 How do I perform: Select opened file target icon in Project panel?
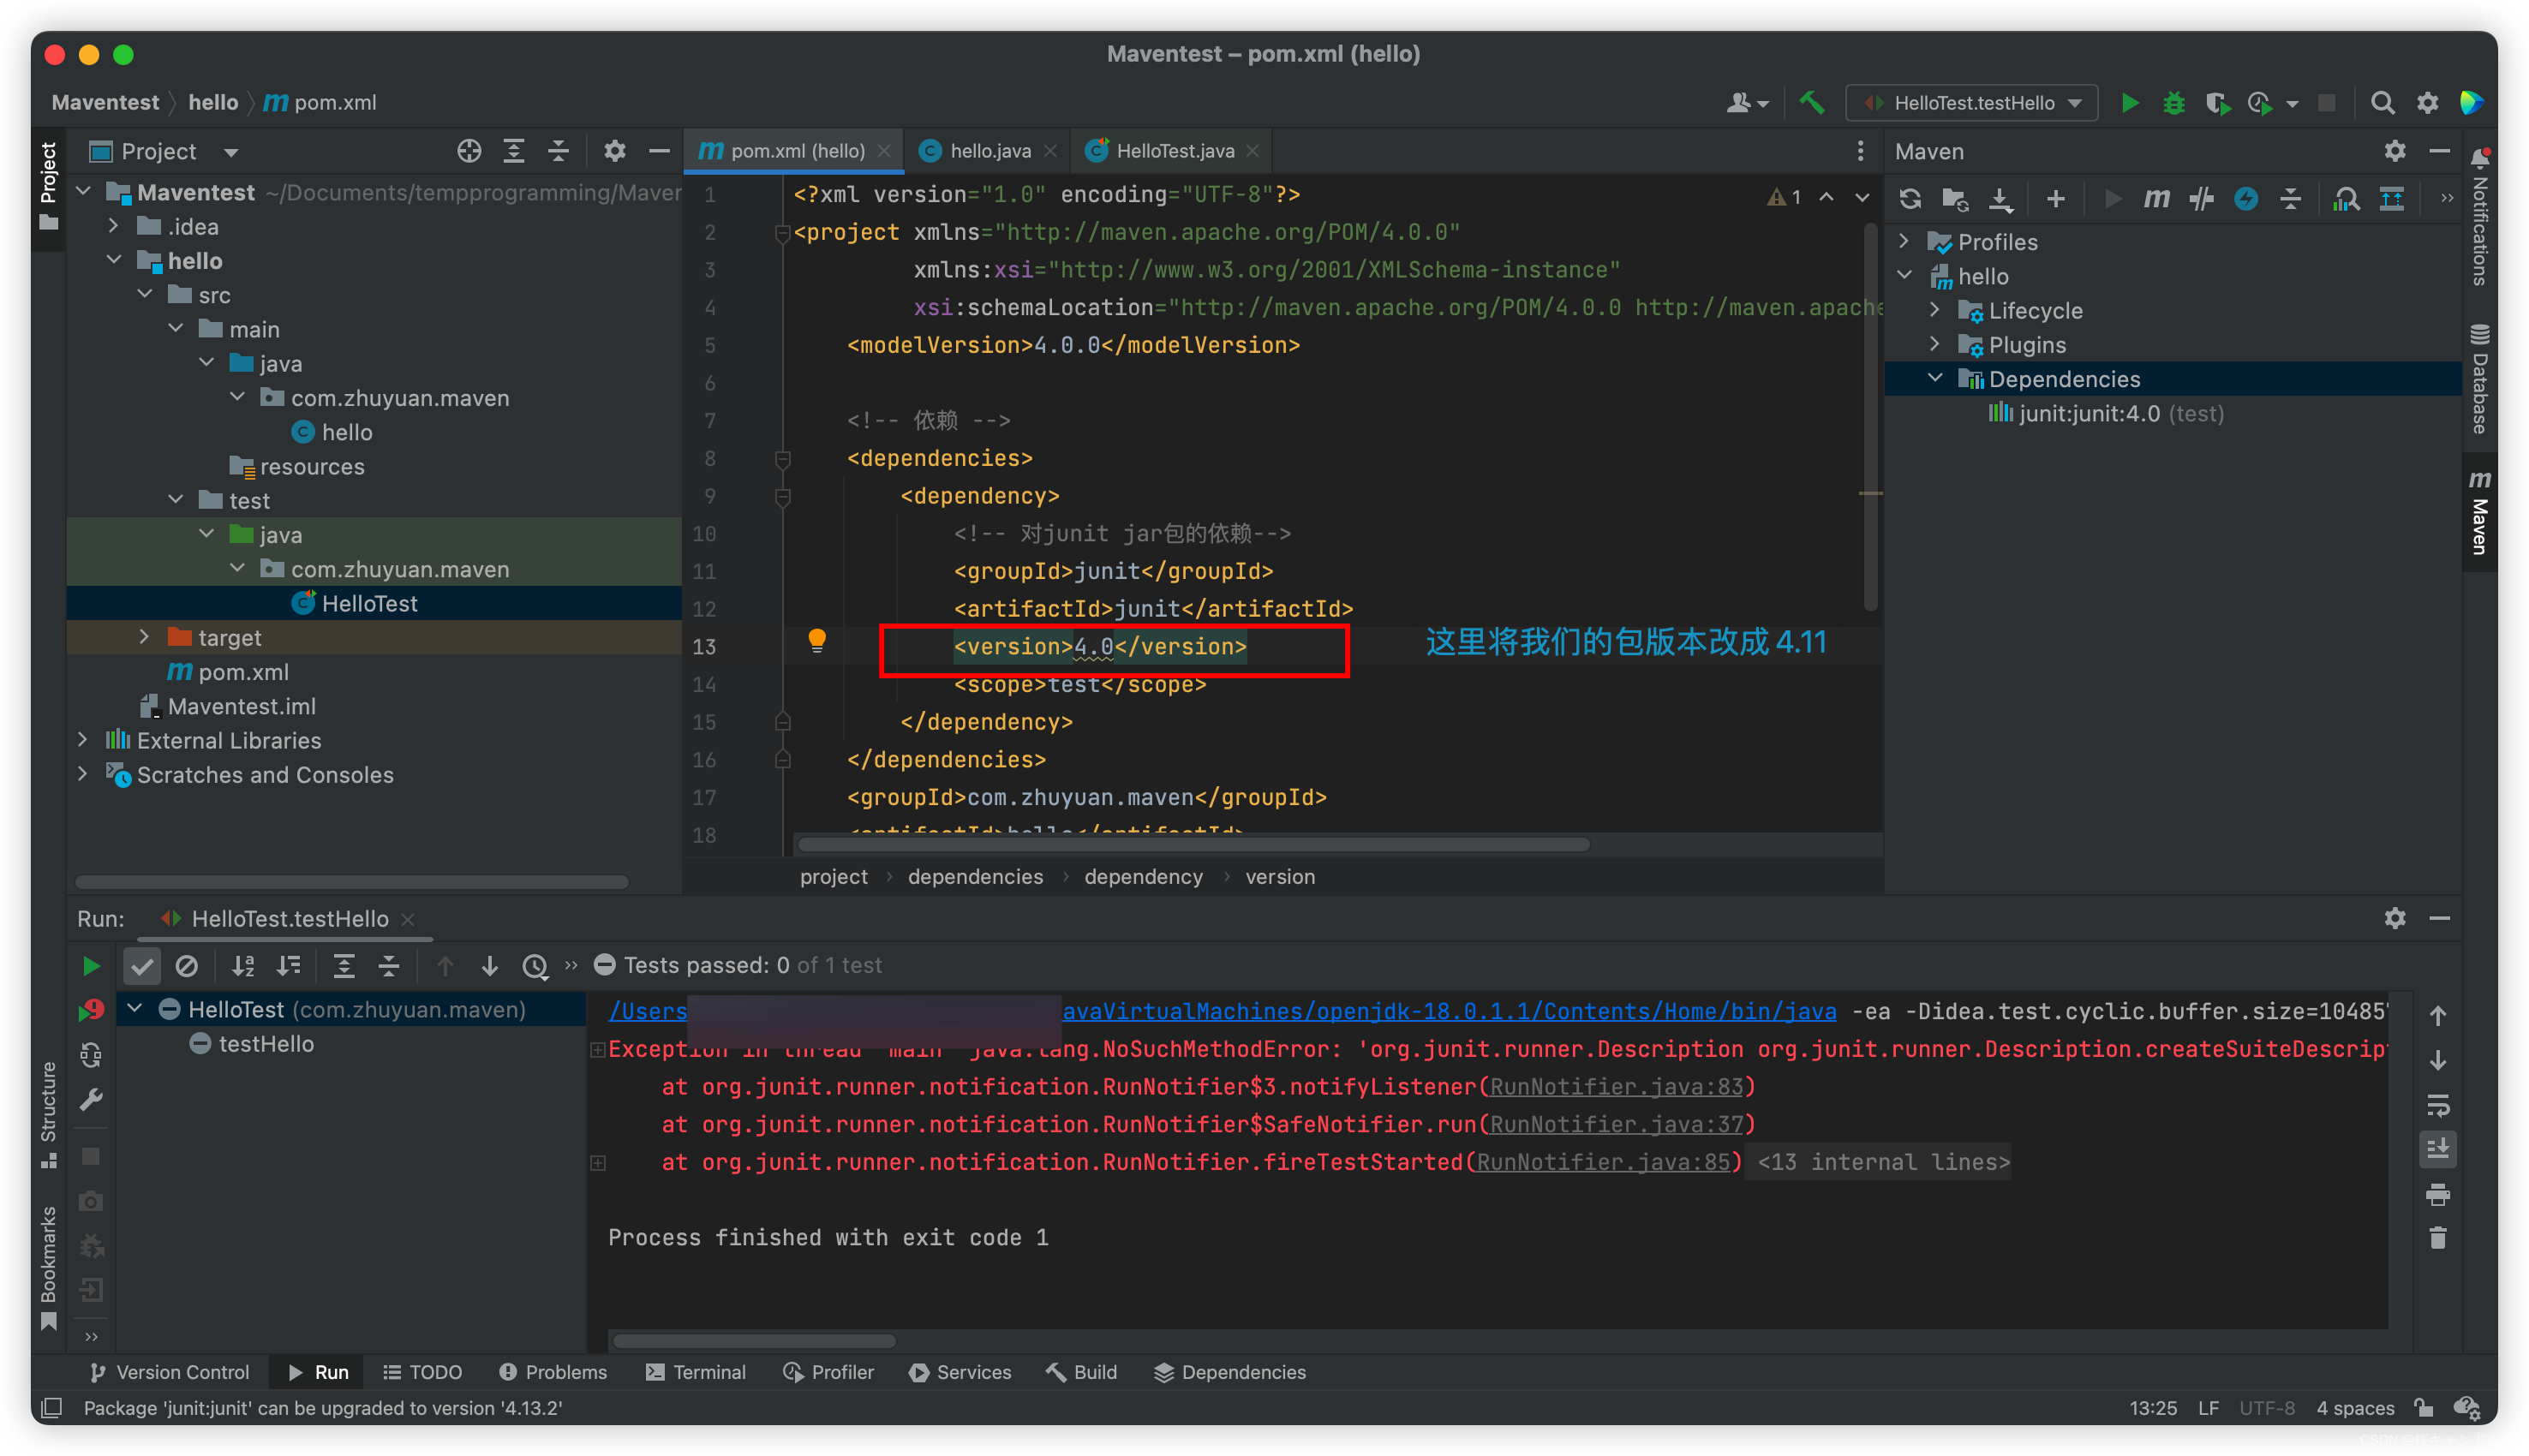click(x=469, y=151)
